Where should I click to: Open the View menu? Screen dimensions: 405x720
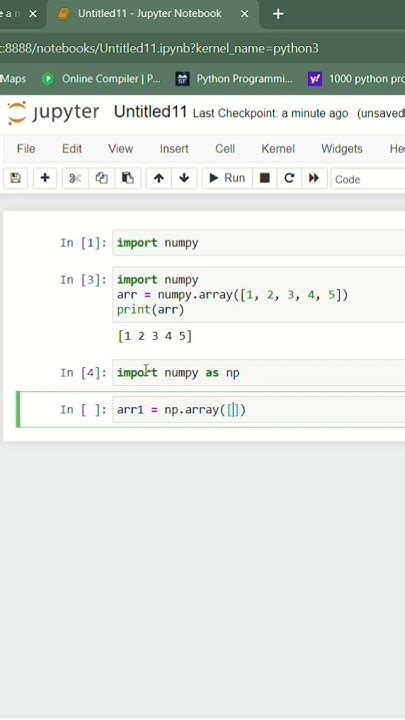(x=120, y=149)
